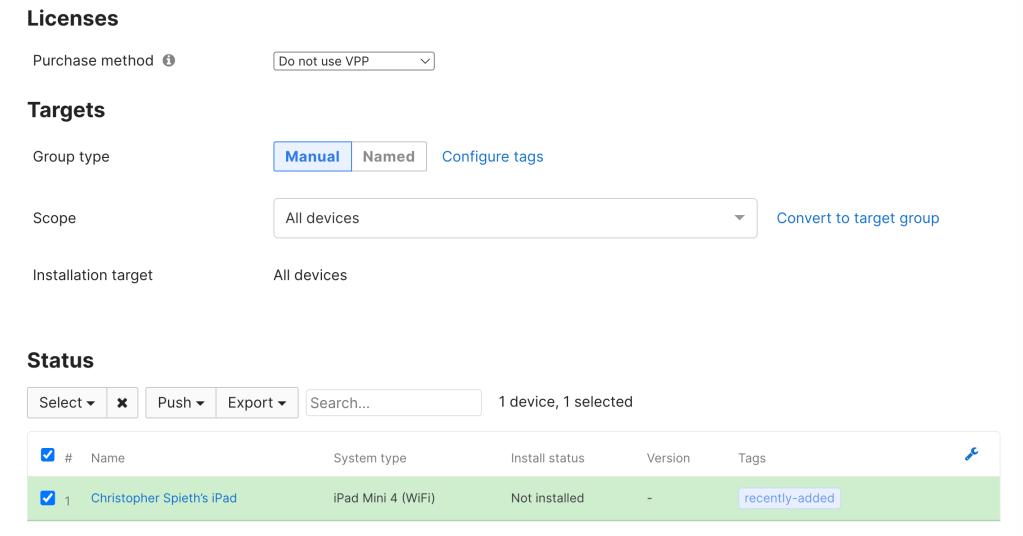Click the recently-added tag

coord(789,498)
